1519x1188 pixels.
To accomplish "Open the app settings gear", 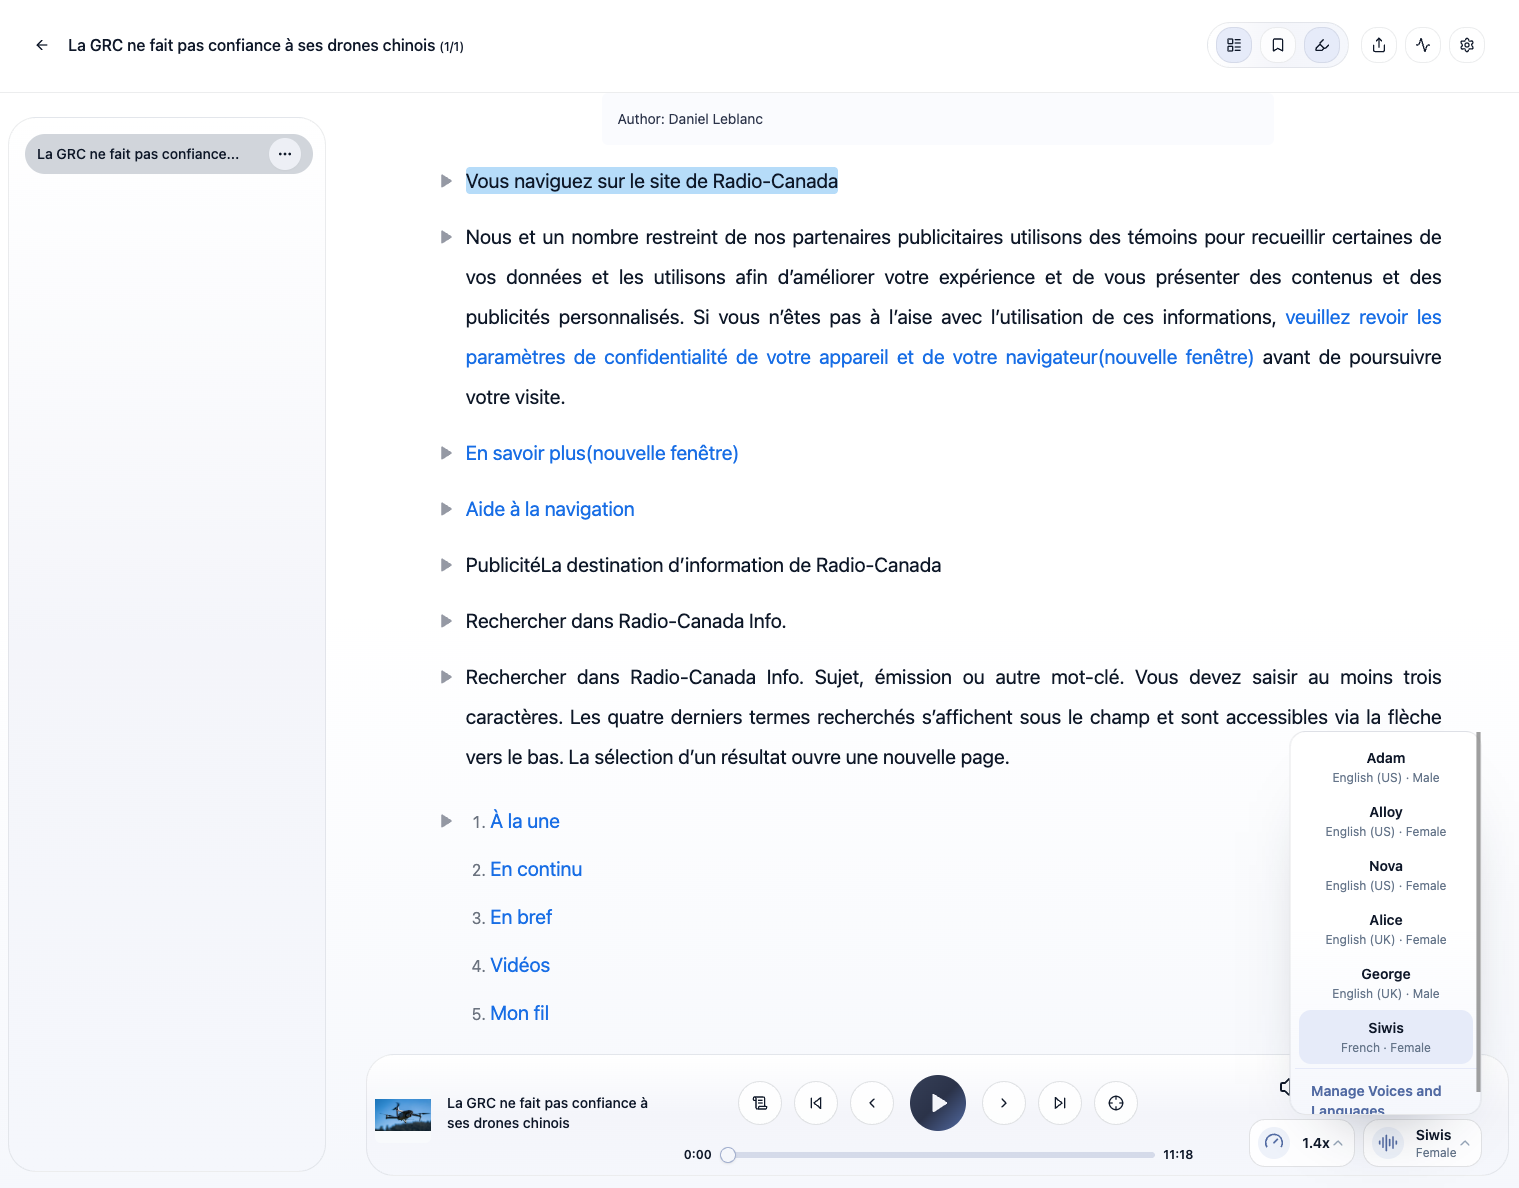I will coord(1467,45).
